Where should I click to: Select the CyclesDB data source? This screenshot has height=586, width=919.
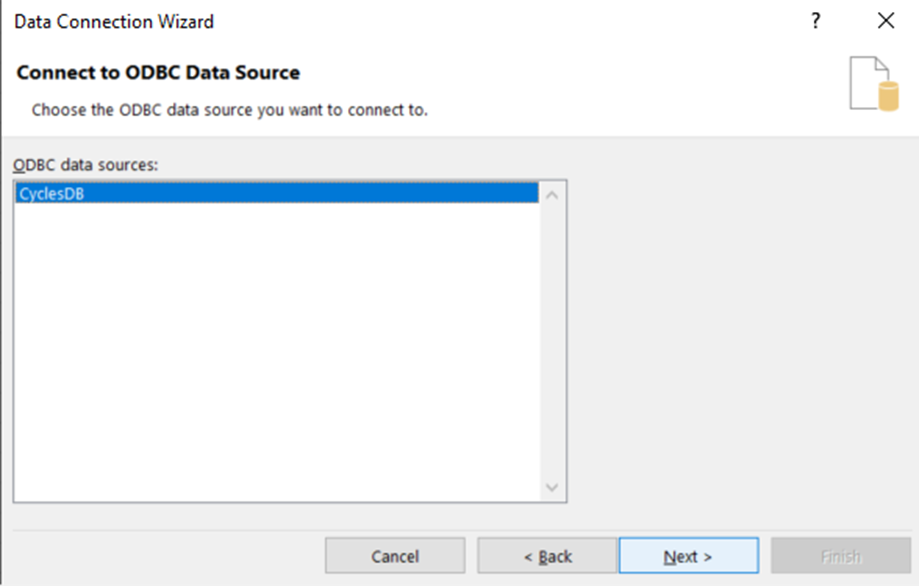(x=277, y=193)
